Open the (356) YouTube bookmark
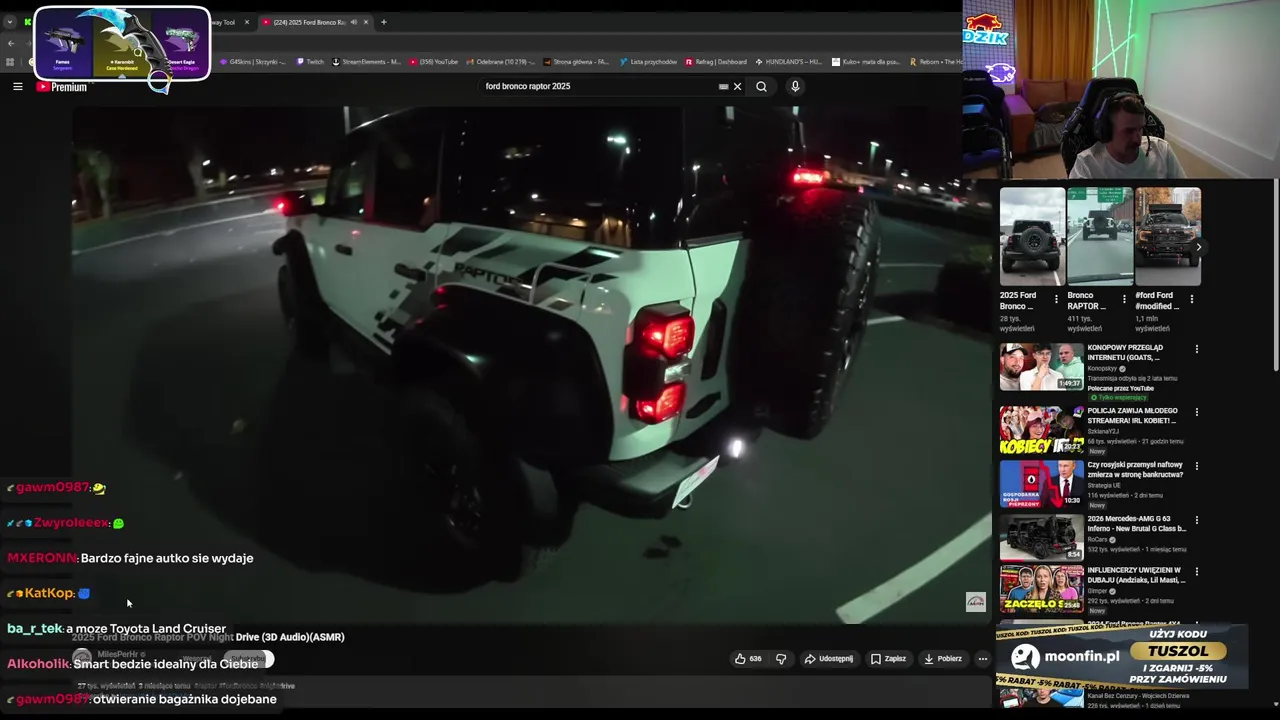Viewport: 1280px width, 720px height. click(434, 62)
